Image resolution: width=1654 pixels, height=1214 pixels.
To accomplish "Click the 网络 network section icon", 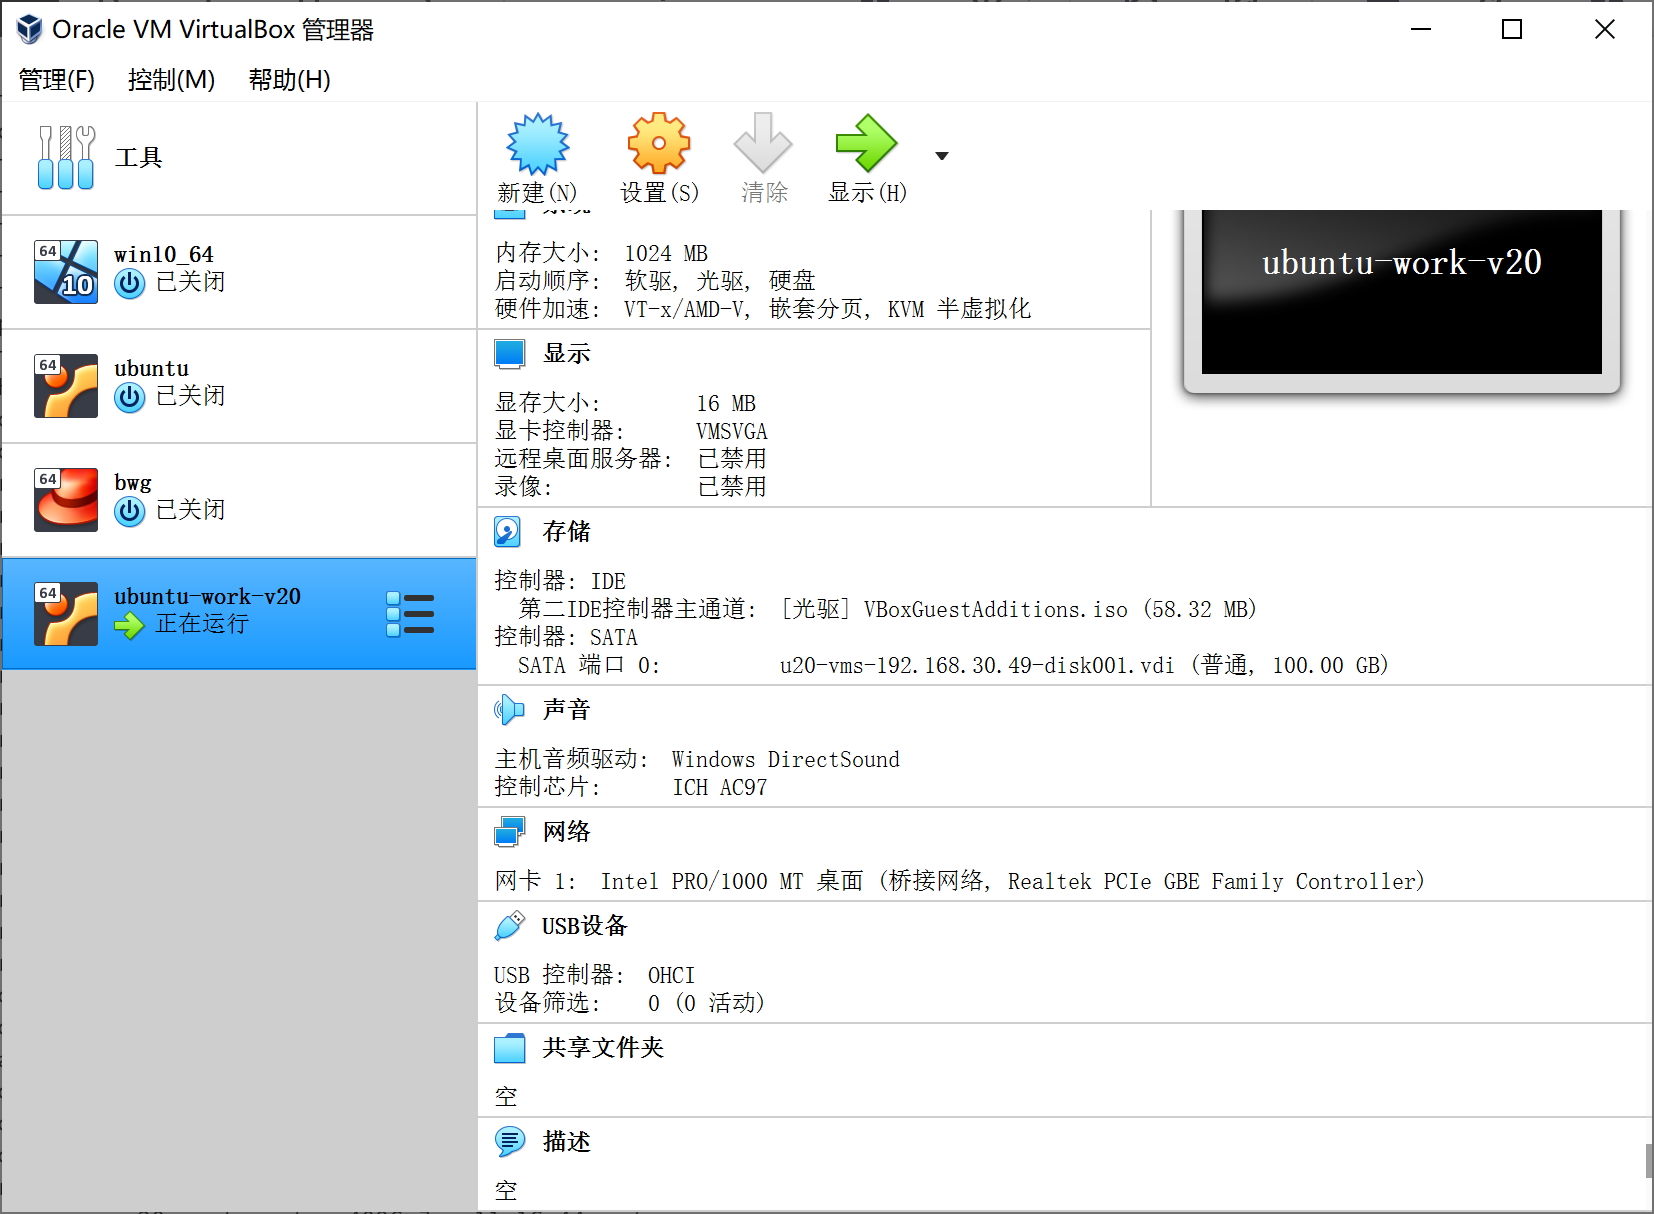I will [x=510, y=831].
